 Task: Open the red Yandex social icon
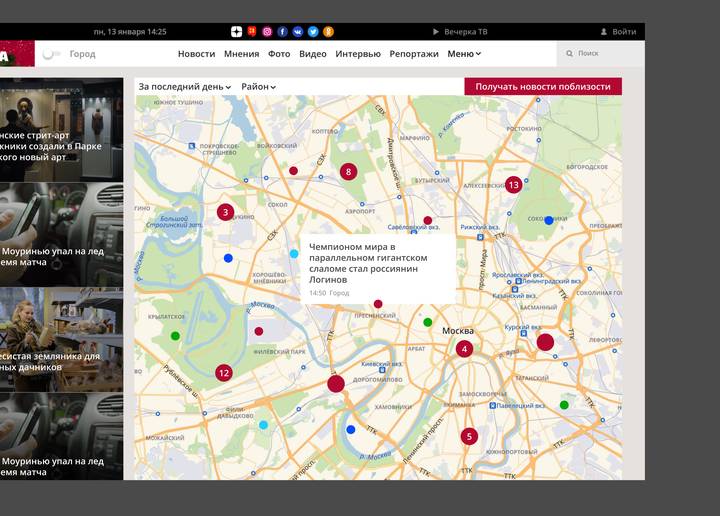coord(252,31)
